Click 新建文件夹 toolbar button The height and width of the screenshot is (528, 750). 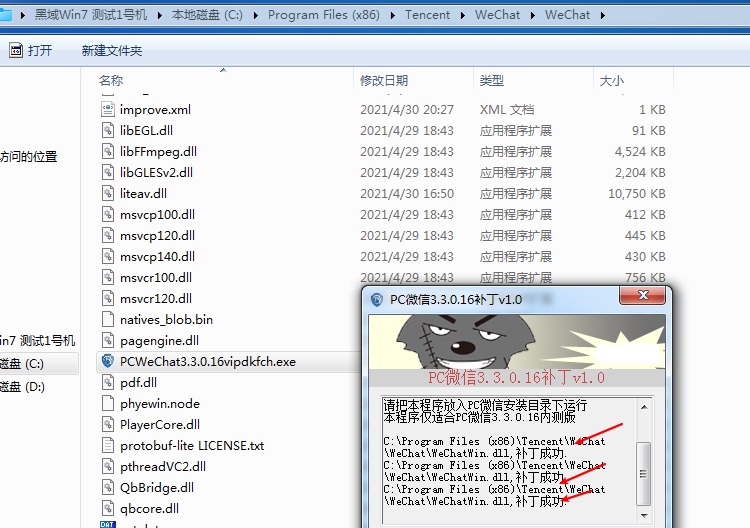[111, 51]
